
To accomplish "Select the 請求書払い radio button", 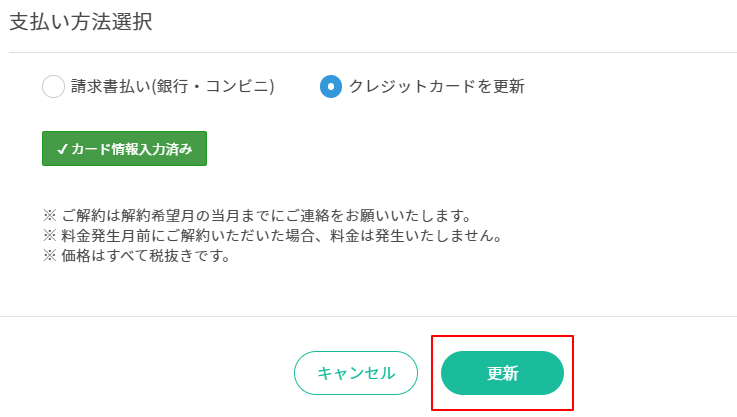I will 53,87.
